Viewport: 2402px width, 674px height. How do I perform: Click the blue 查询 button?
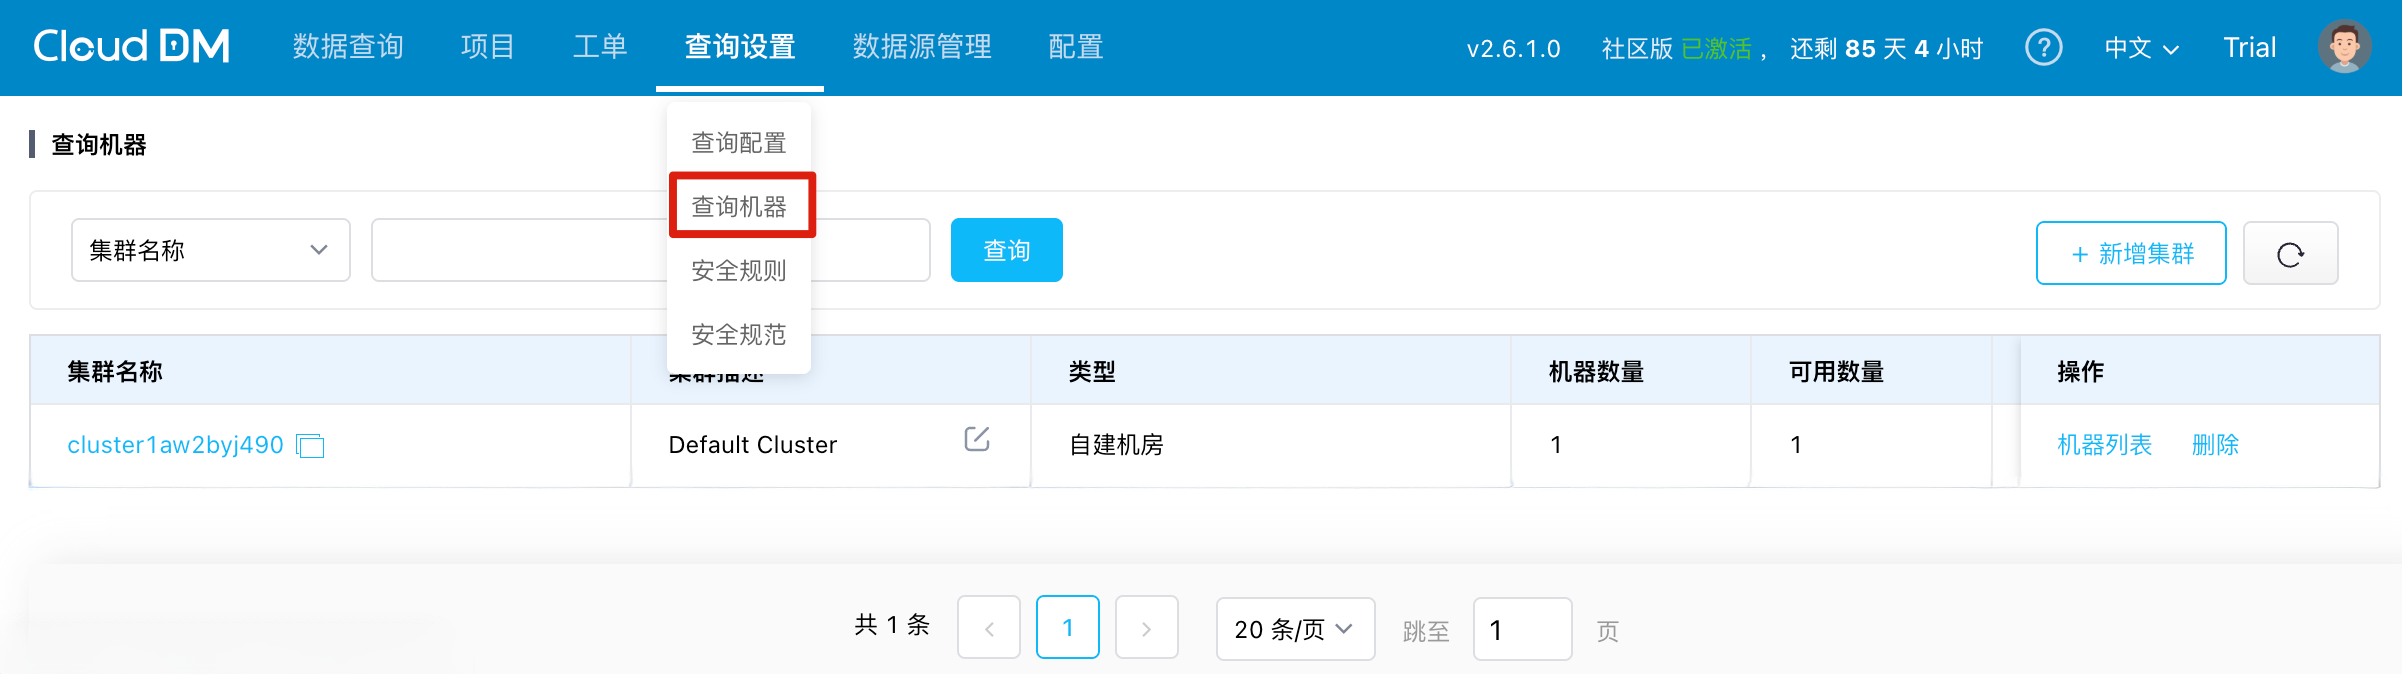tap(1006, 250)
